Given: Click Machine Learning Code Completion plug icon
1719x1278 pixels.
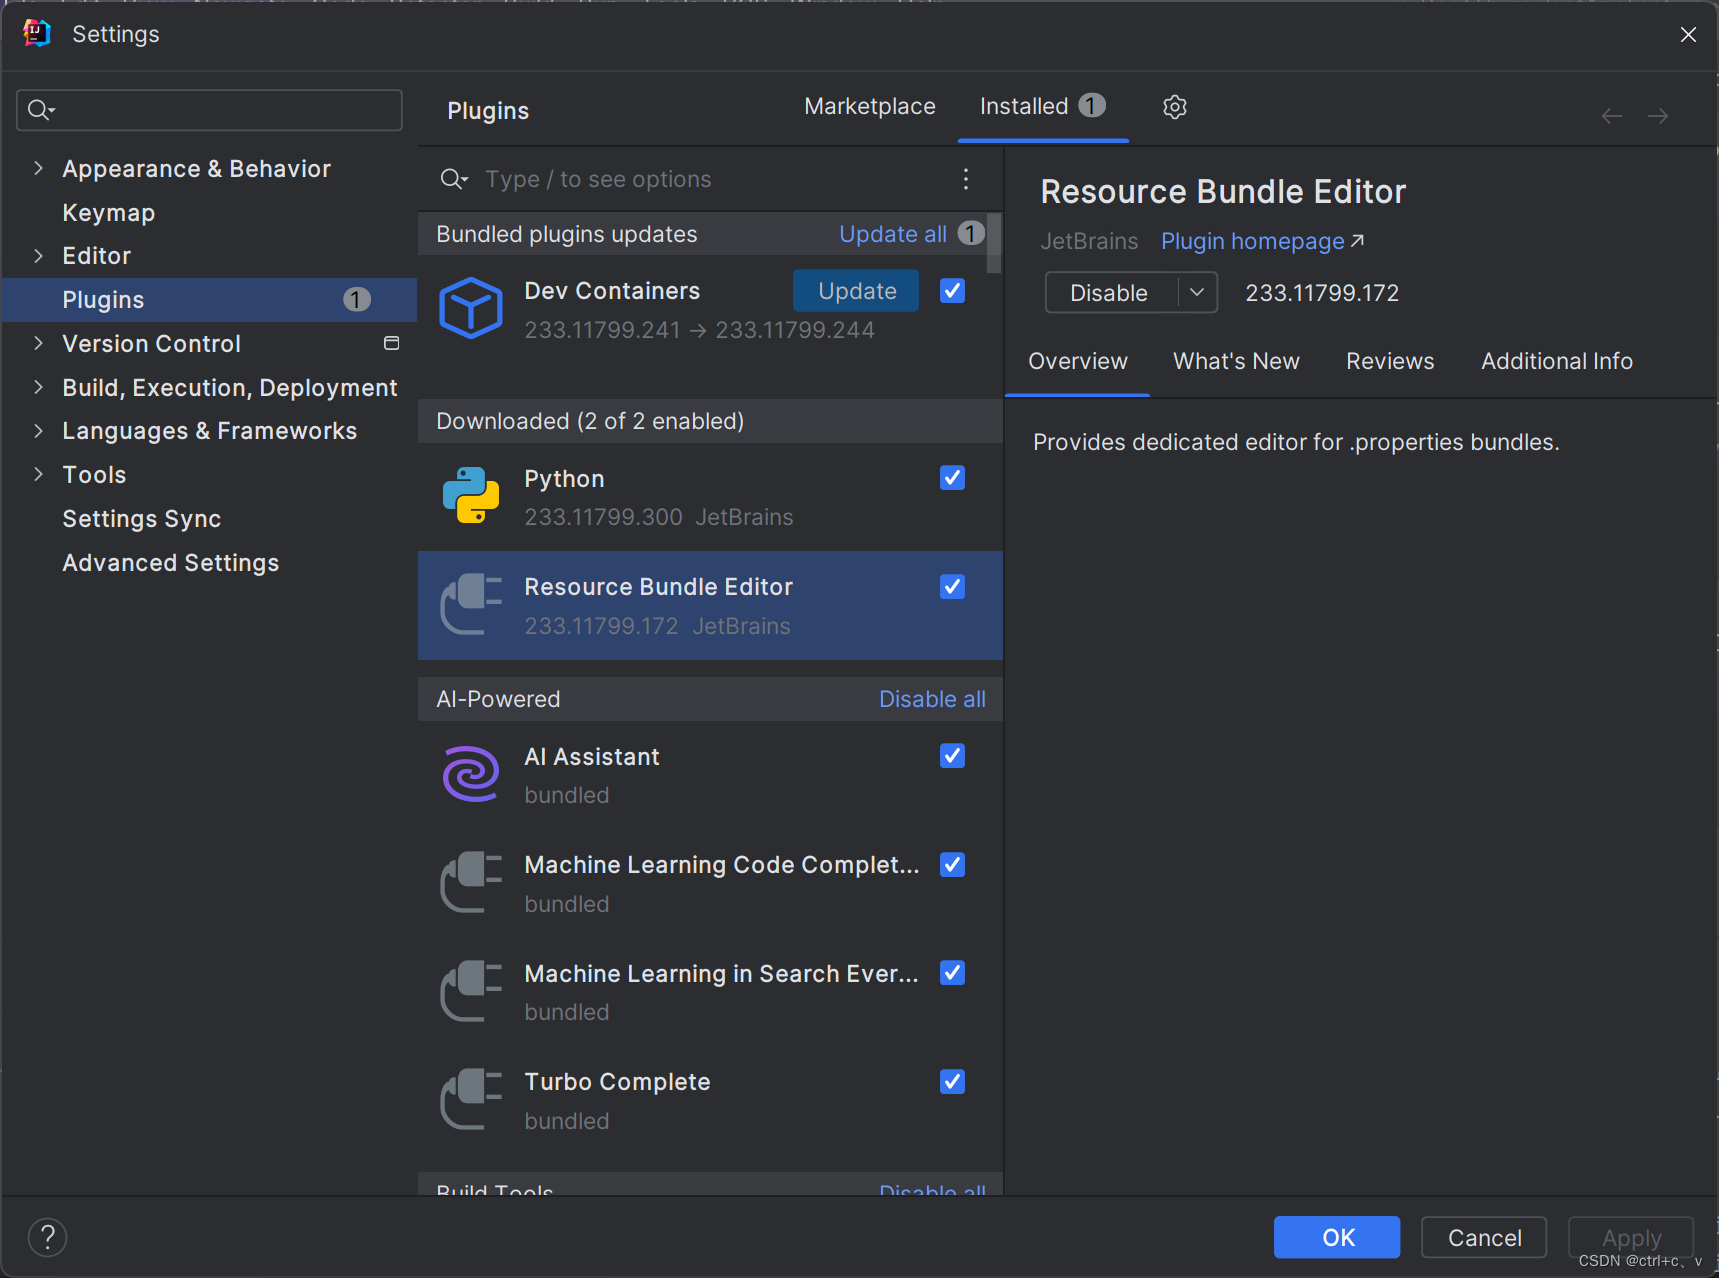Looking at the screenshot, I should point(471,882).
